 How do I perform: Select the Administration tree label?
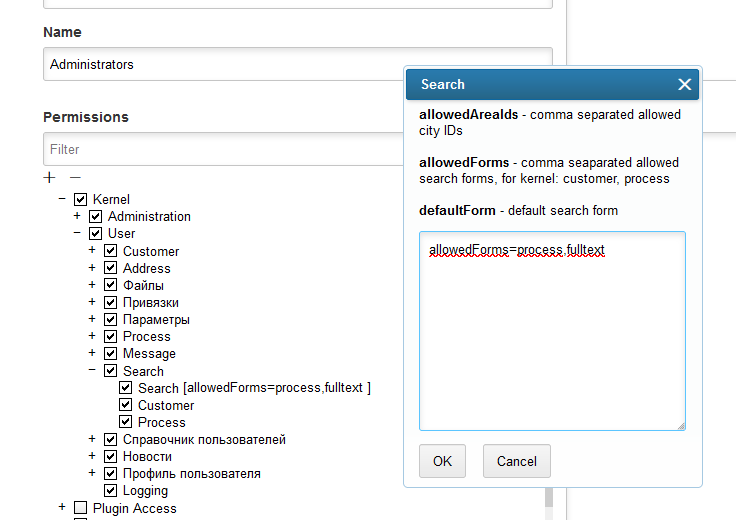[x=149, y=216]
